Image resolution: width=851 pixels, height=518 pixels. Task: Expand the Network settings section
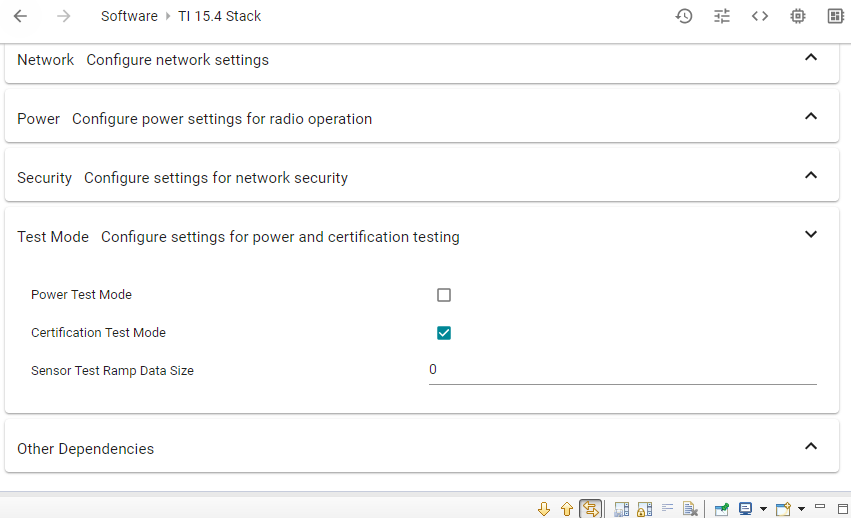click(811, 57)
